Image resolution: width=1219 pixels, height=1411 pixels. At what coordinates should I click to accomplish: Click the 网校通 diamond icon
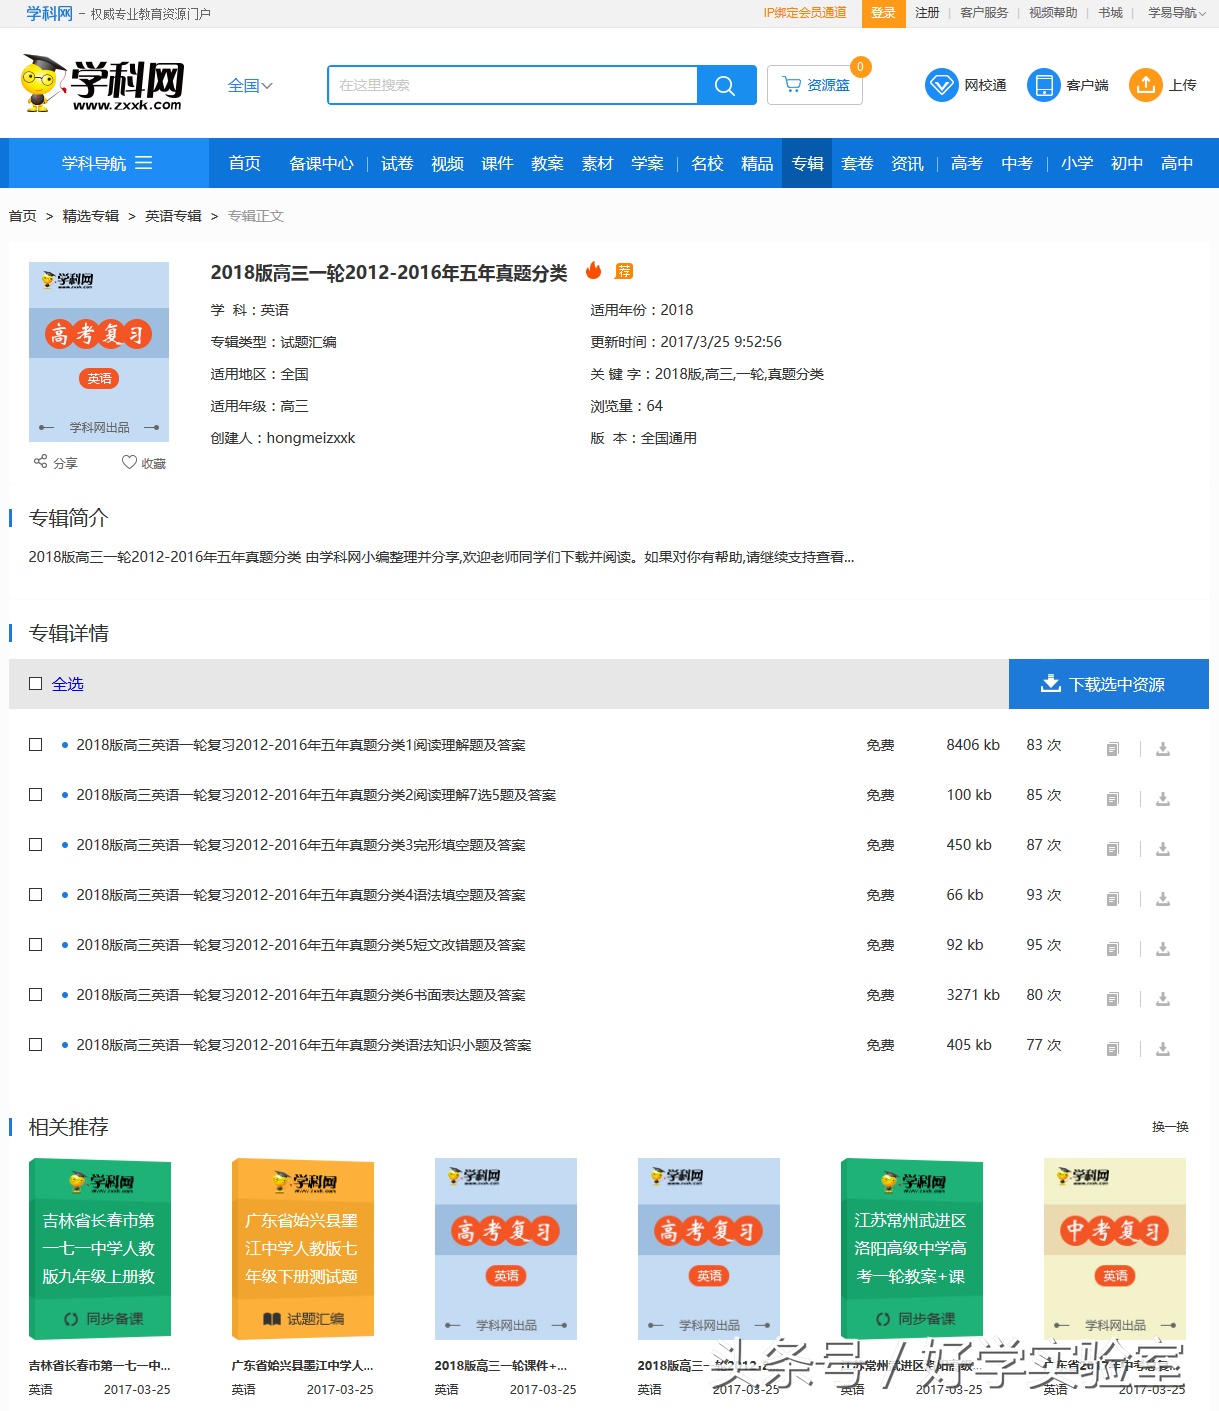(942, 85)
